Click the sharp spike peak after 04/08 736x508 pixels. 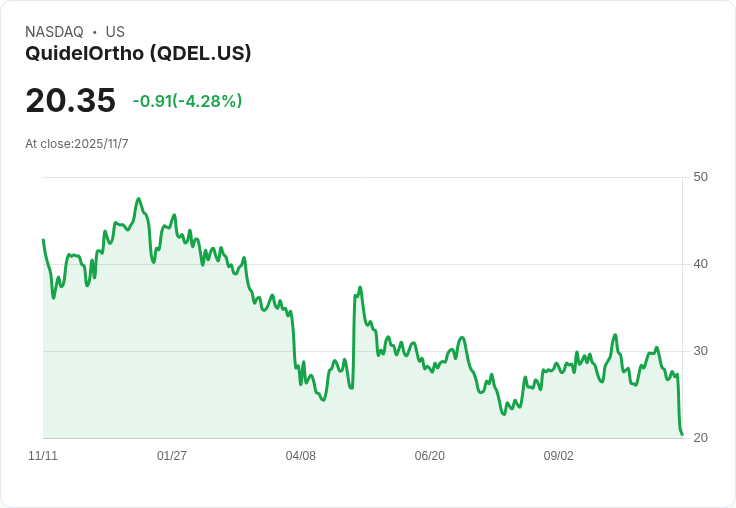coord(360,288)
